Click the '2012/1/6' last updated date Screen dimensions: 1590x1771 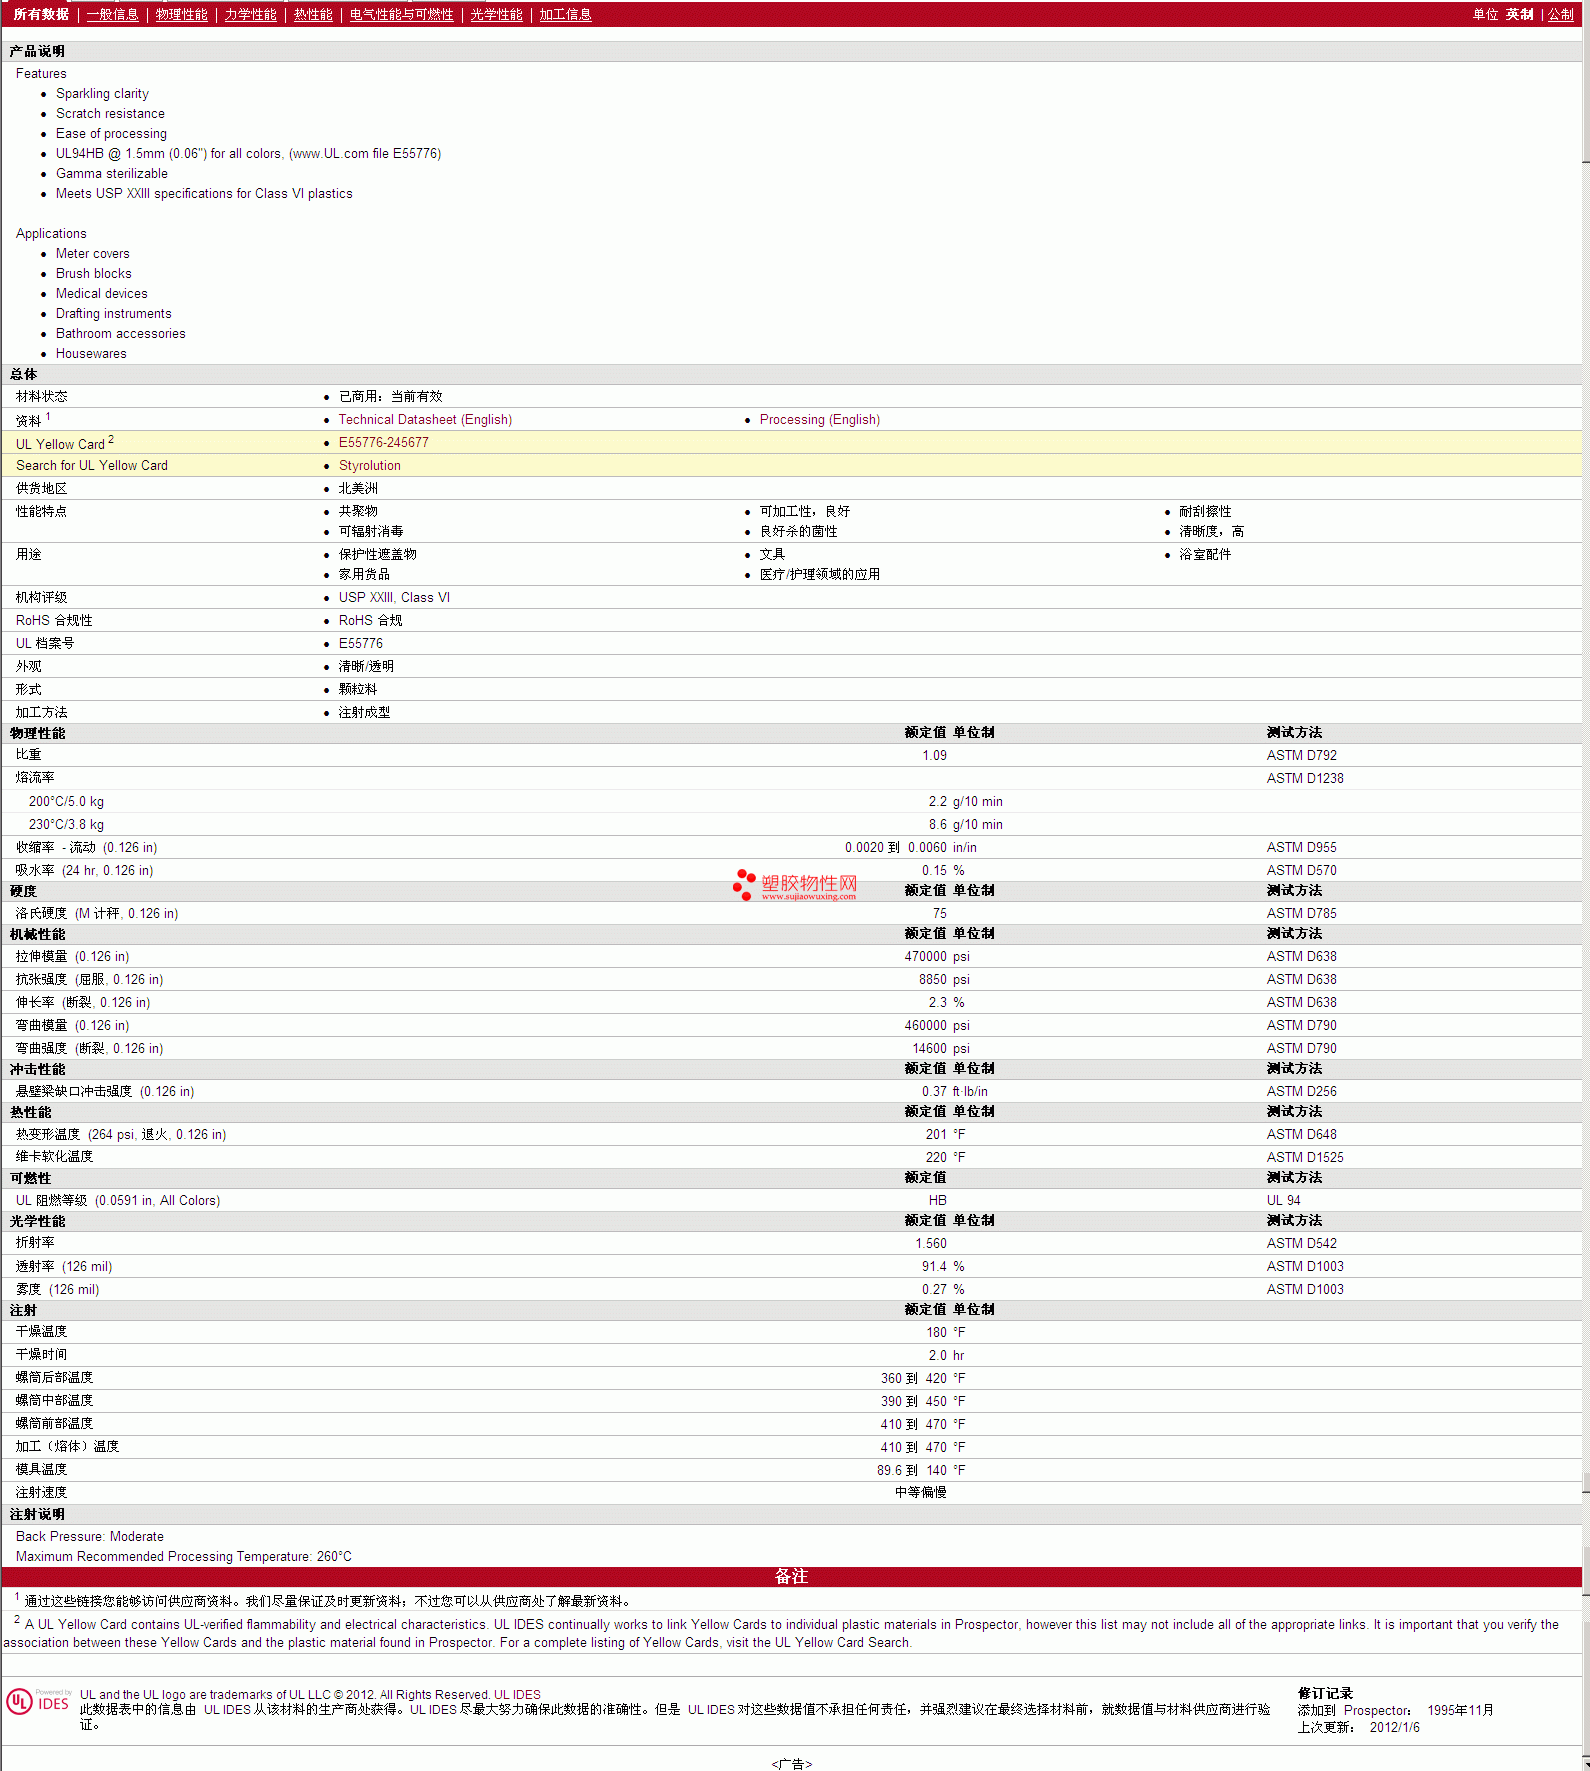[1394, 1728]
